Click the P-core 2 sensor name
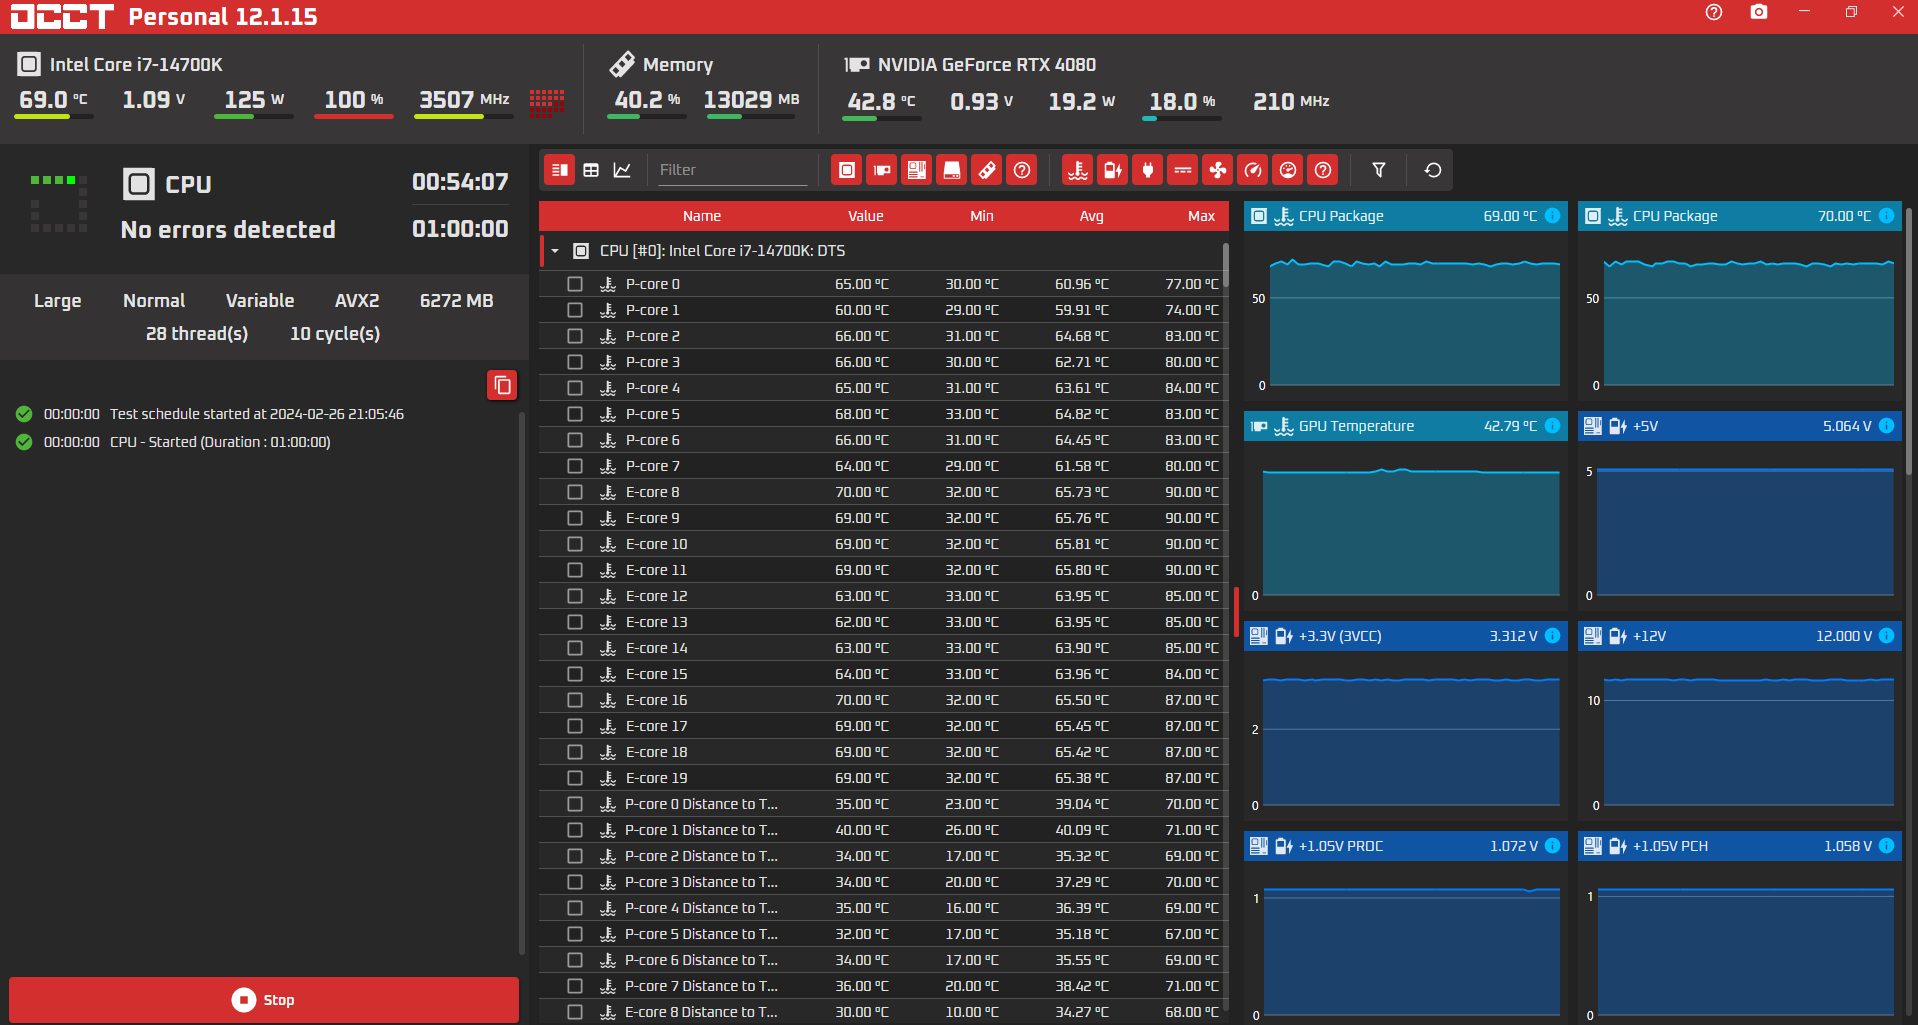The image size is (1918, 1025). click(x=653, y=336)
